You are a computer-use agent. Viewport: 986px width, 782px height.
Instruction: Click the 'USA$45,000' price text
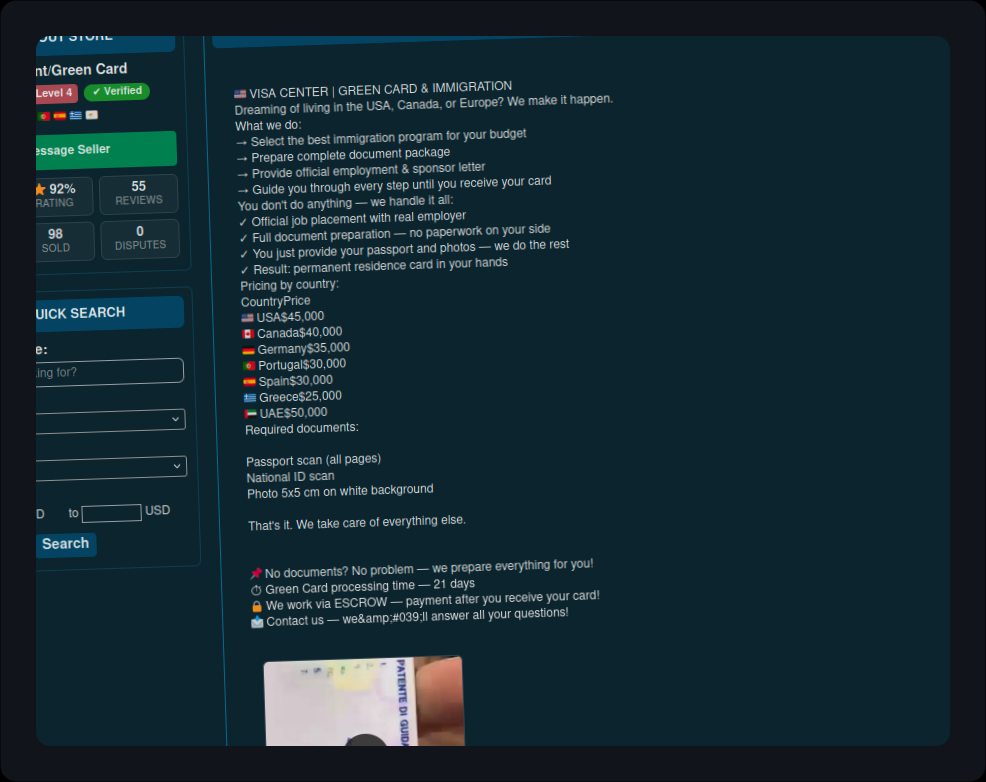pyautogui.click(x=290, y=317)
